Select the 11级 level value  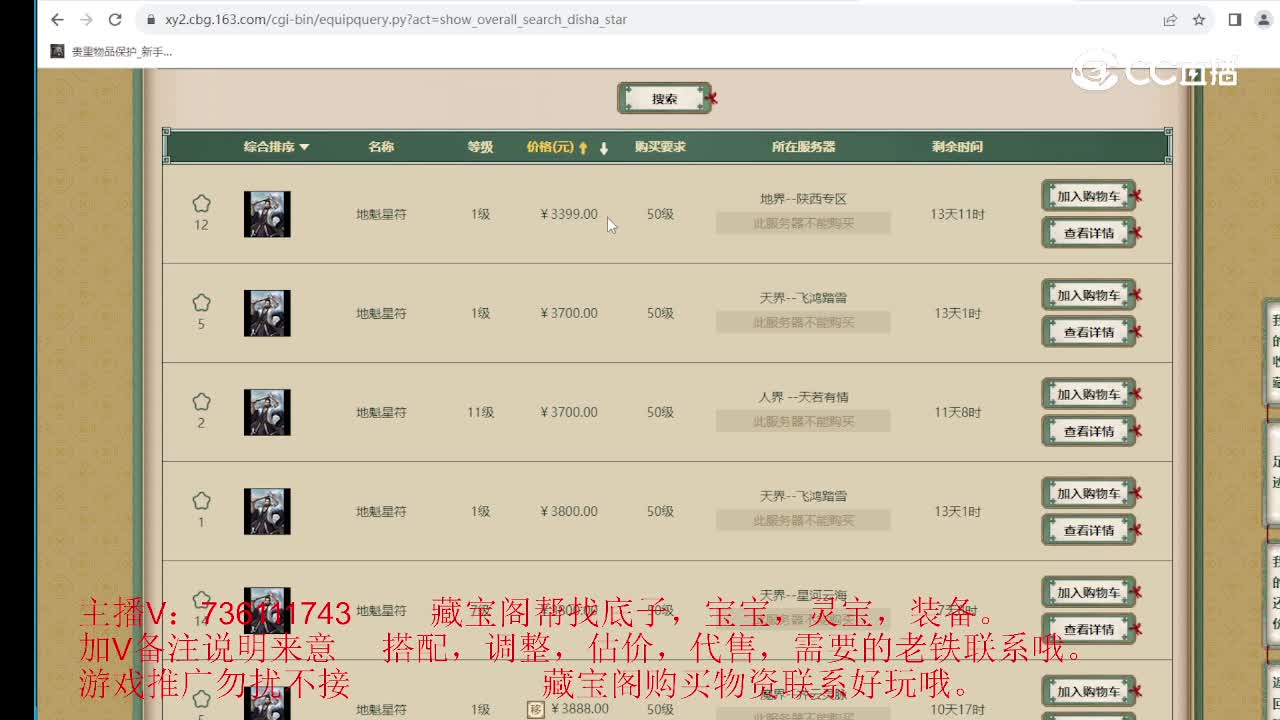pos(481,412)
